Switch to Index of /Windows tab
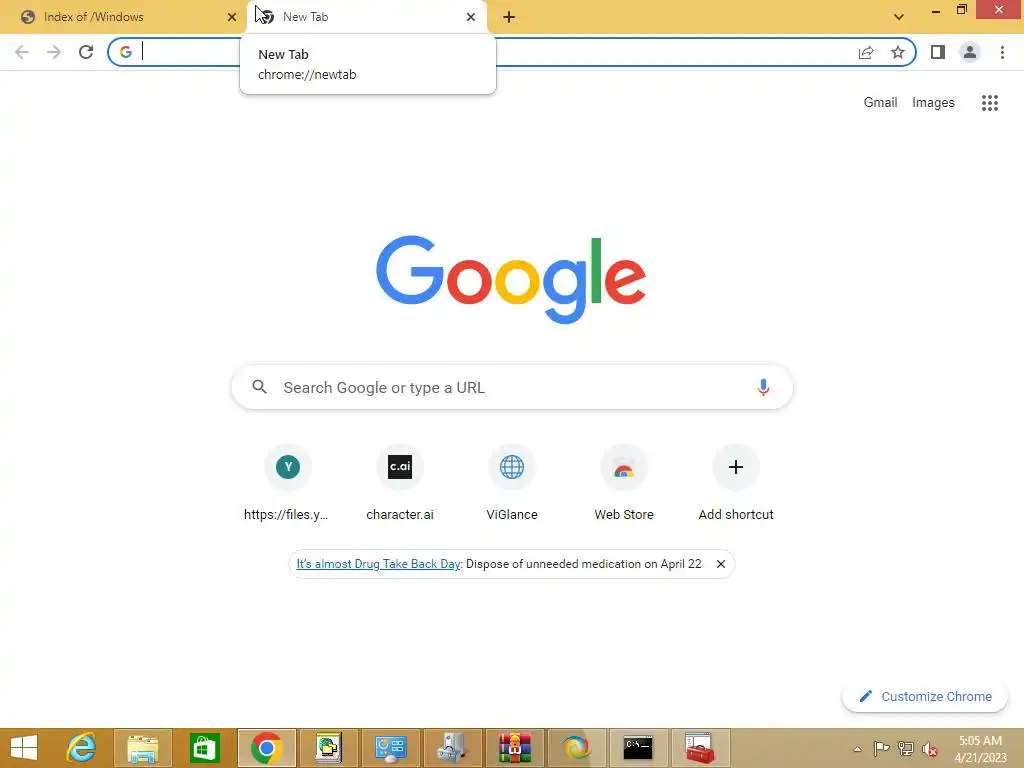1024x768 pixels. 124,17
